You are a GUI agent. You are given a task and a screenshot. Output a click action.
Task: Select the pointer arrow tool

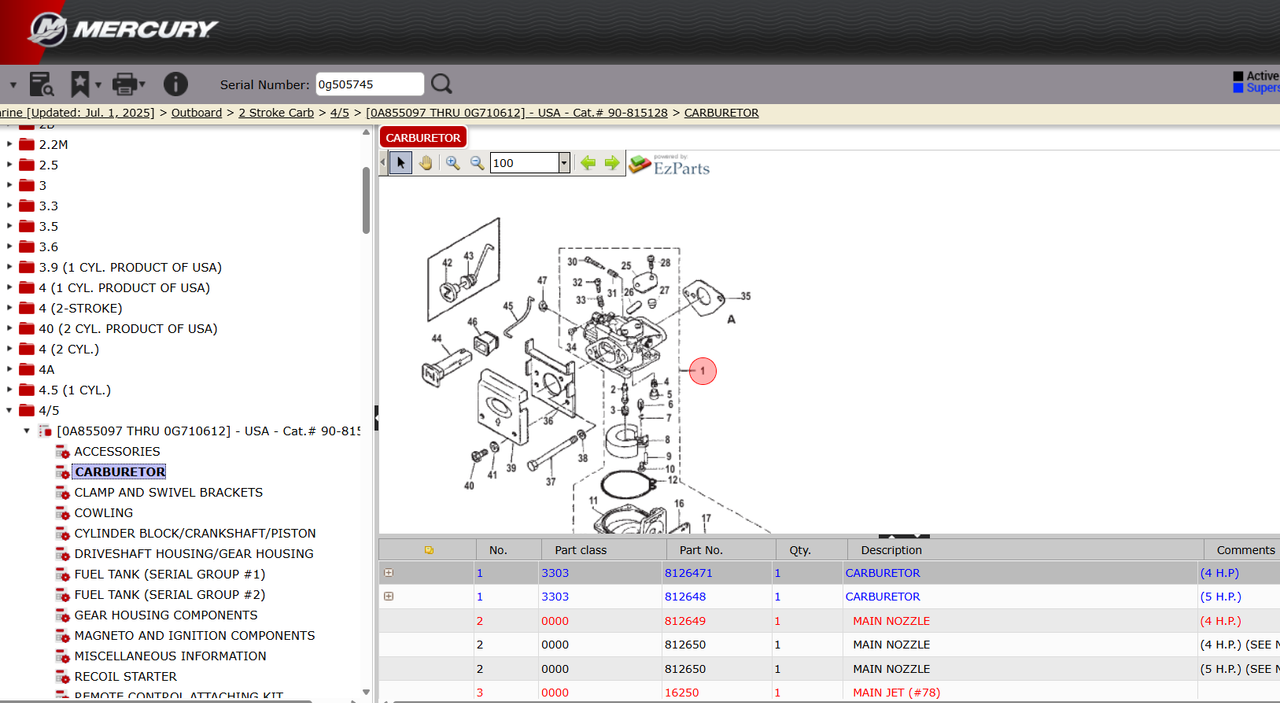(x=400, y=163)
